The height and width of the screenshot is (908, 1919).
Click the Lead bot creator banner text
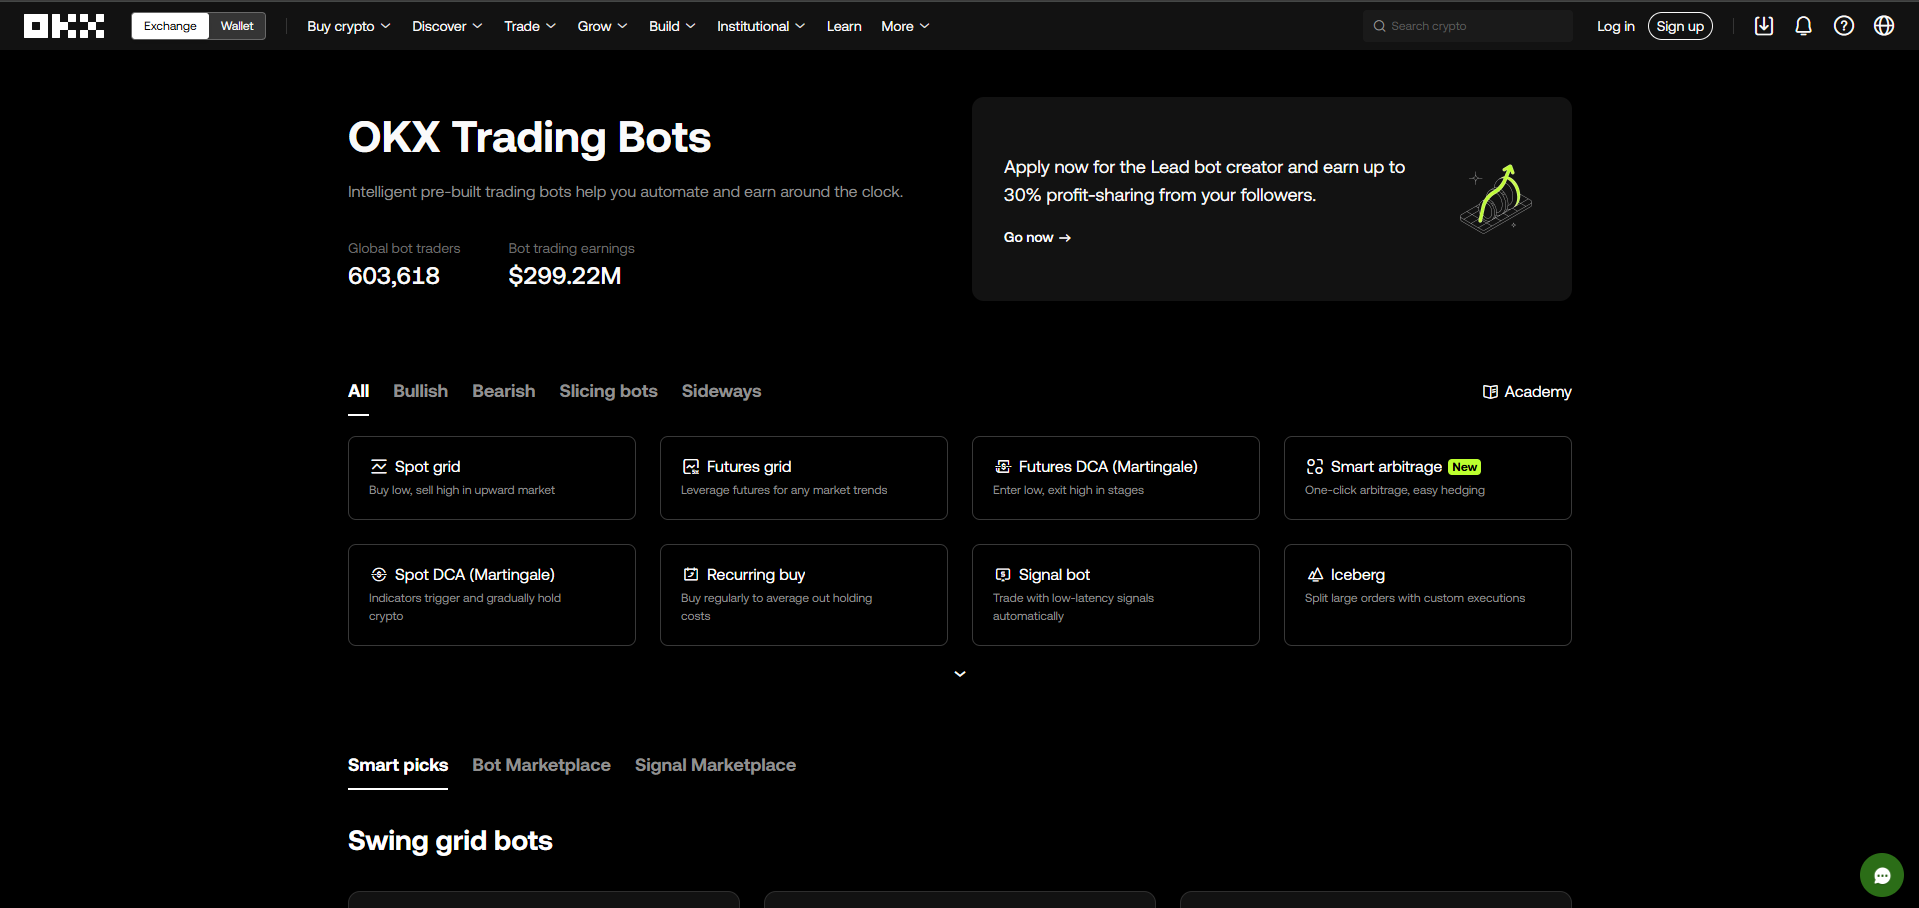(1204, 181)
